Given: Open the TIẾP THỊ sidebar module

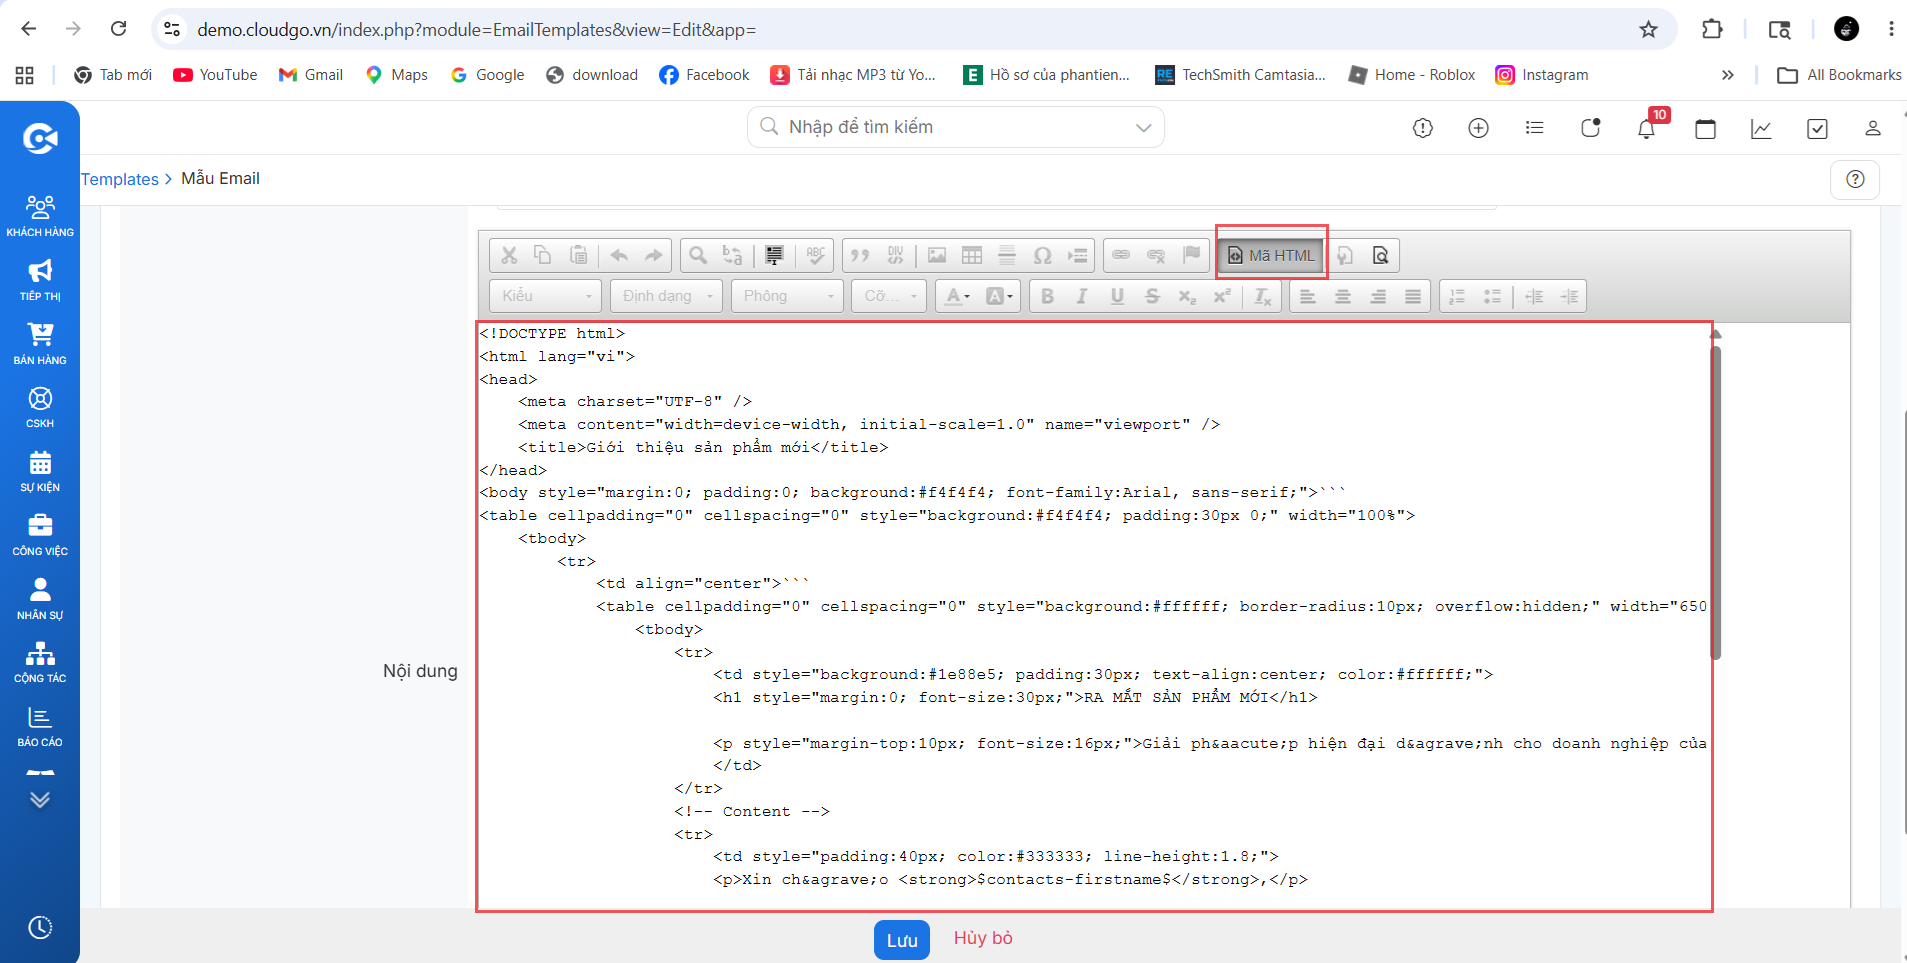Looking at the screenshot, I should (40, 280).
